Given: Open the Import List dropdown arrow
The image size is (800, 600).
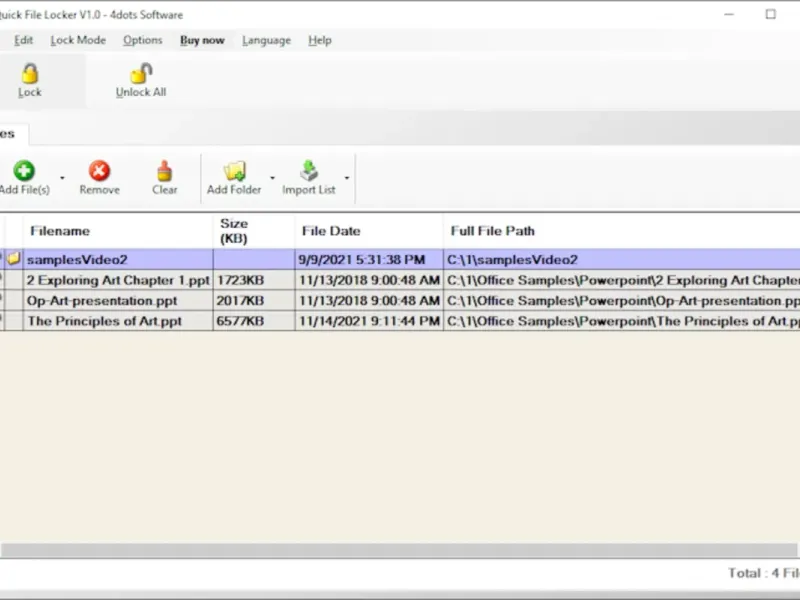Looking at the screenshot, I should (347, 178).
